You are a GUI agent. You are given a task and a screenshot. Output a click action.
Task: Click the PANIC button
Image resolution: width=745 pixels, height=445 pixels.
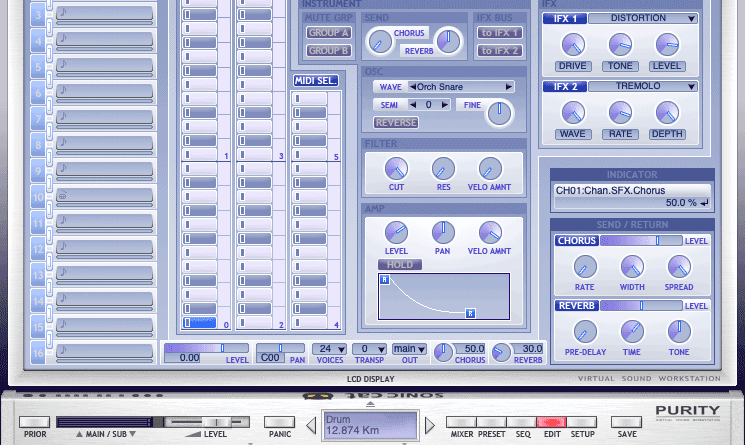[280, 422]
